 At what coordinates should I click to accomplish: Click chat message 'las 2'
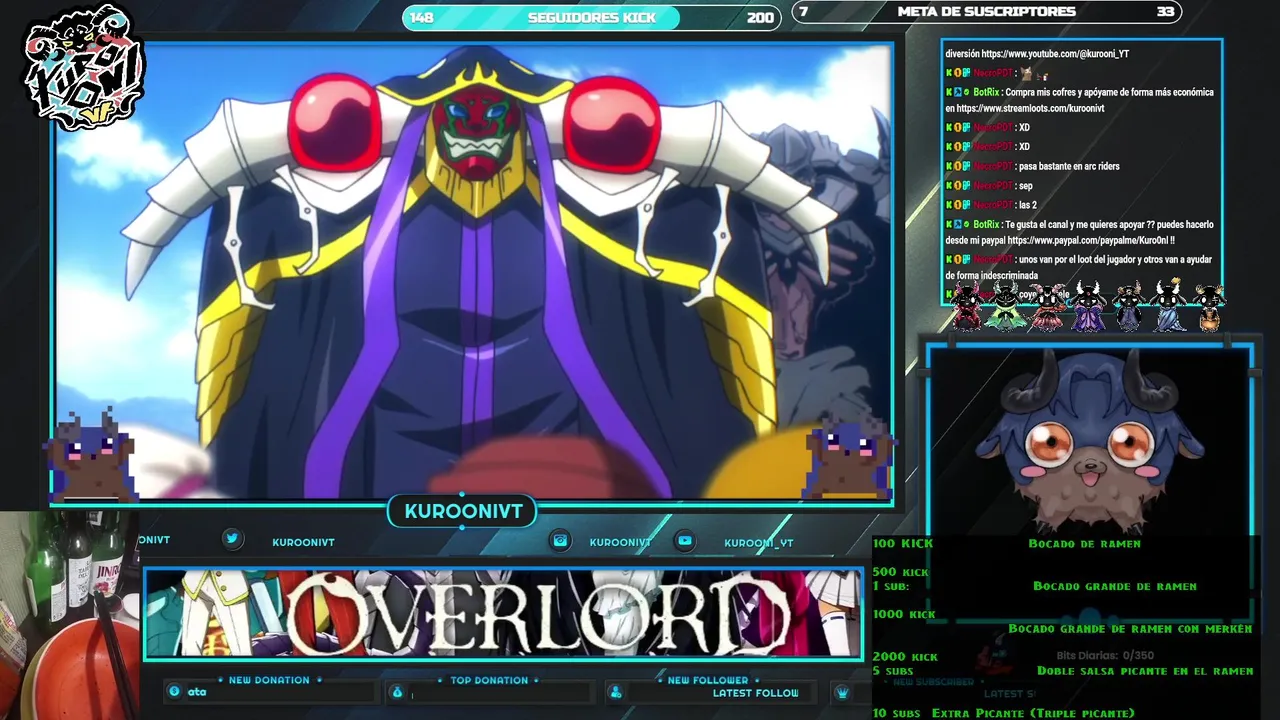[x=1027, y=205]
